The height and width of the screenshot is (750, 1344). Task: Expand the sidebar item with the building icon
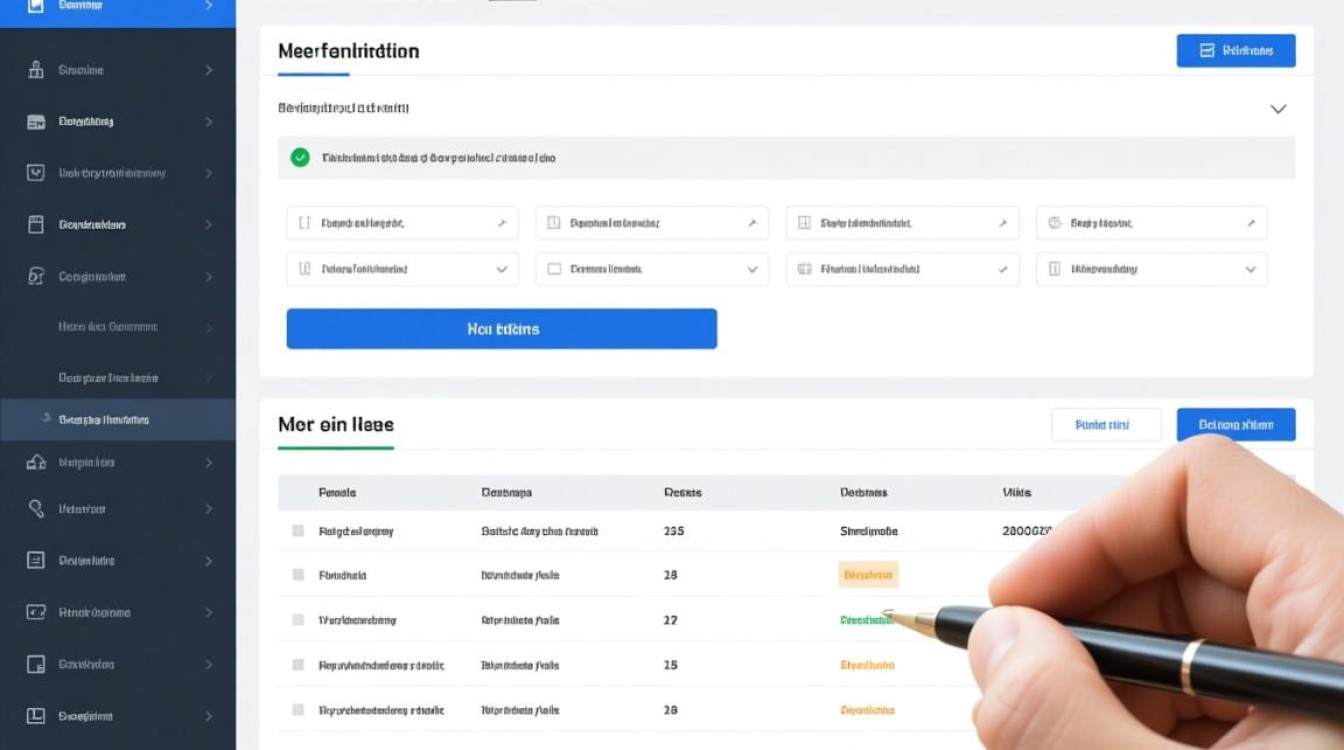coord(208,70)
